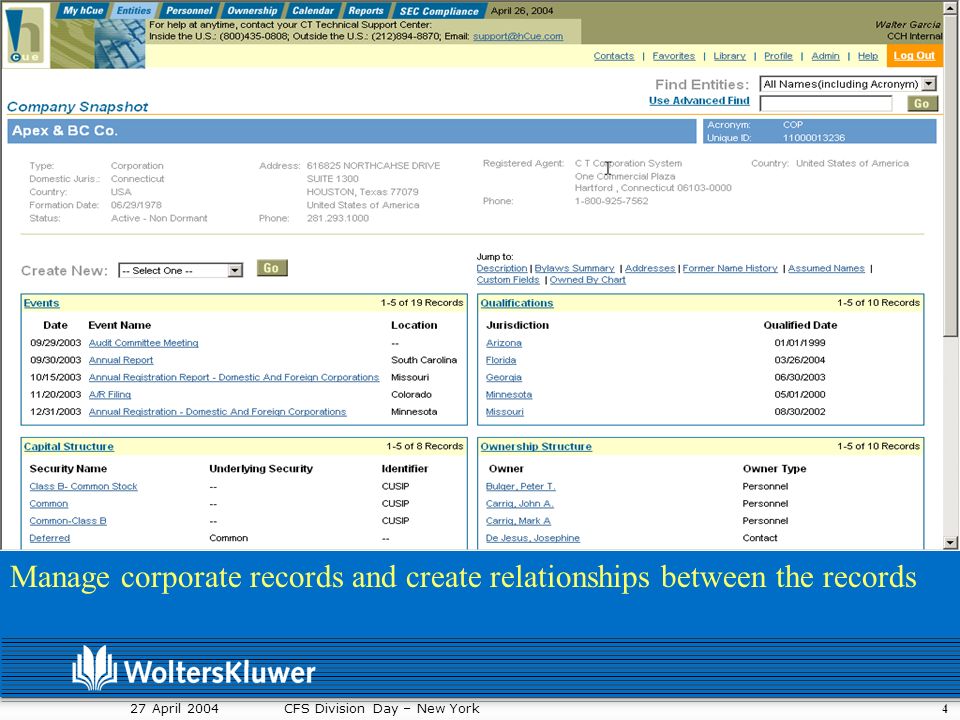This screenshot has height=720, width=960.
Task: Click the vertical scrollbar down arrow
Action: [x=950, y=542]
